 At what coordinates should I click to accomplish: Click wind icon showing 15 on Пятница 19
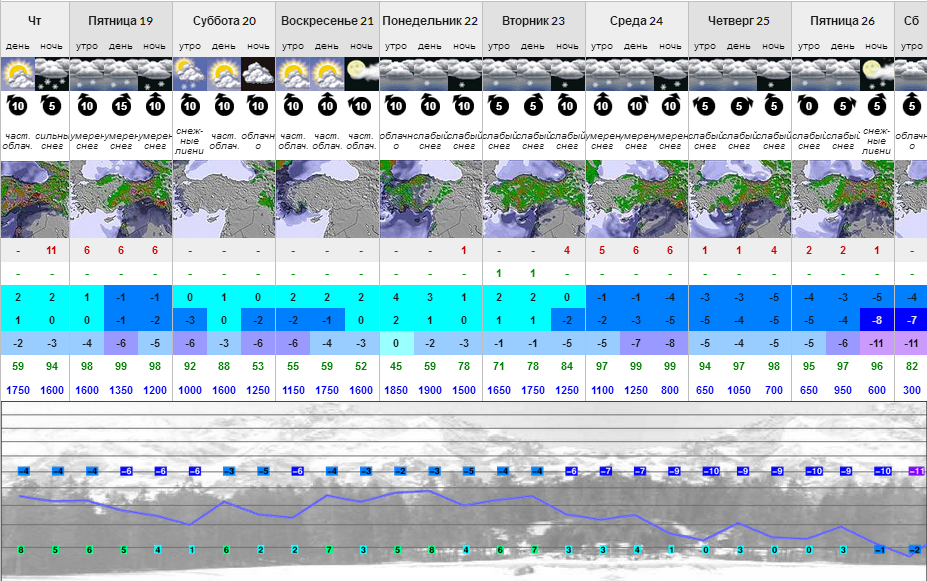tap(121, 105)
